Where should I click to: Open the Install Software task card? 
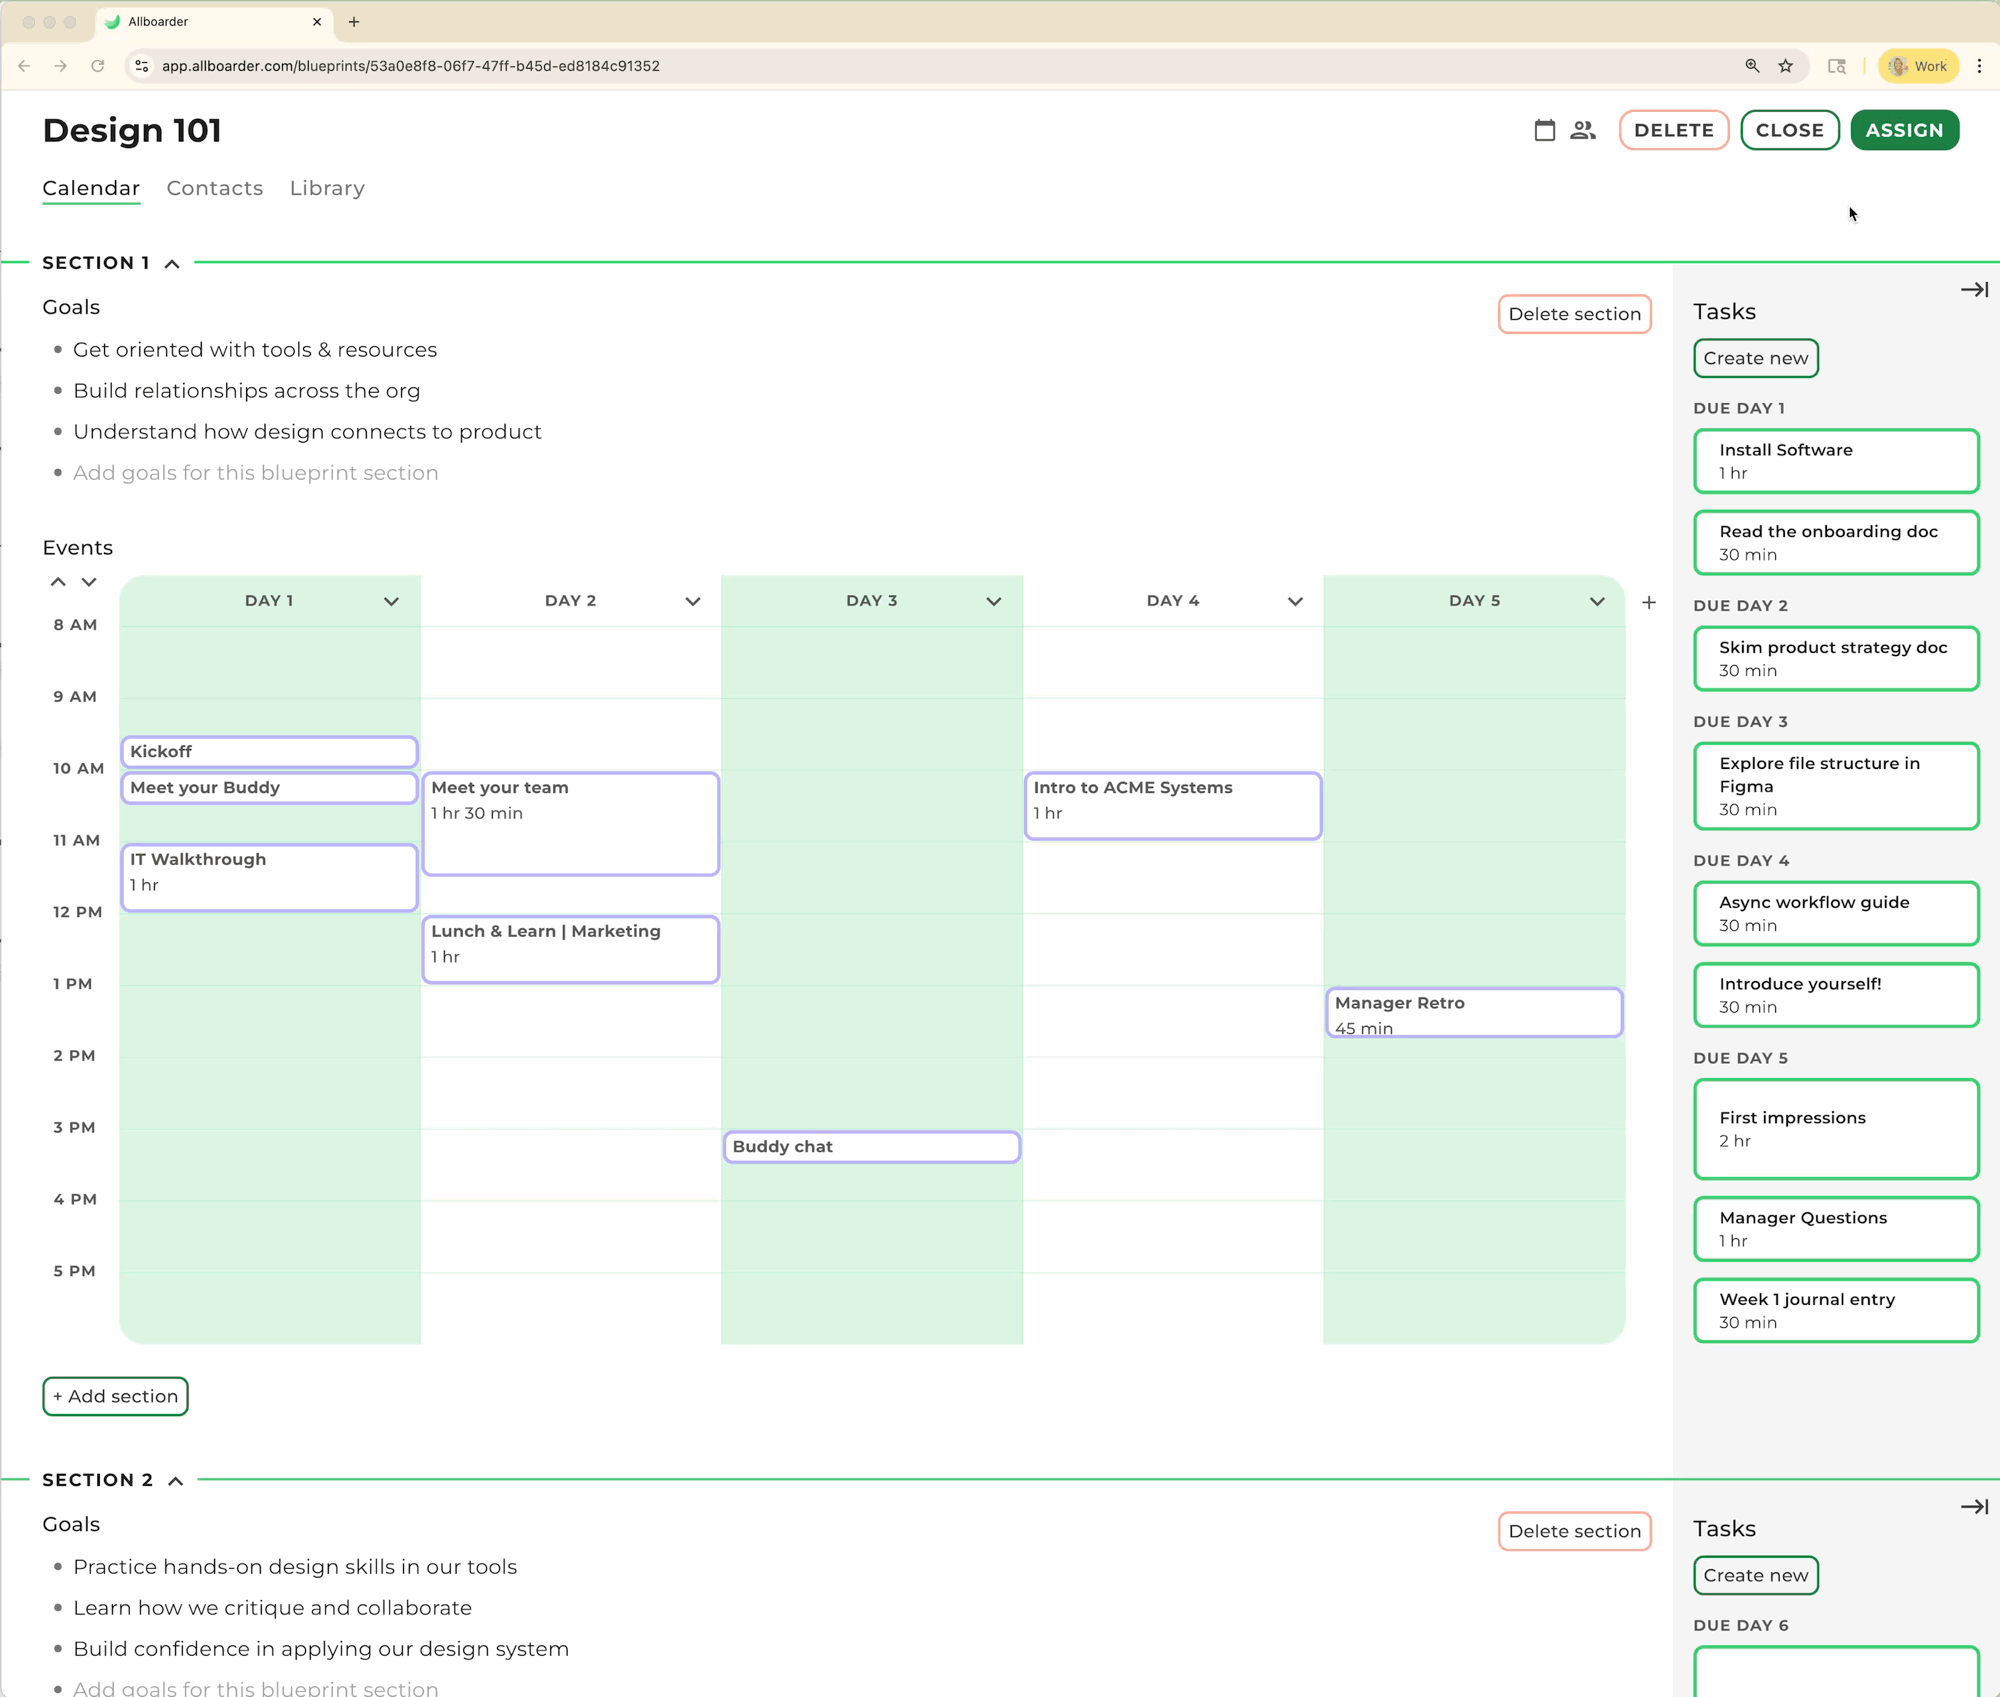(1835, 461)
